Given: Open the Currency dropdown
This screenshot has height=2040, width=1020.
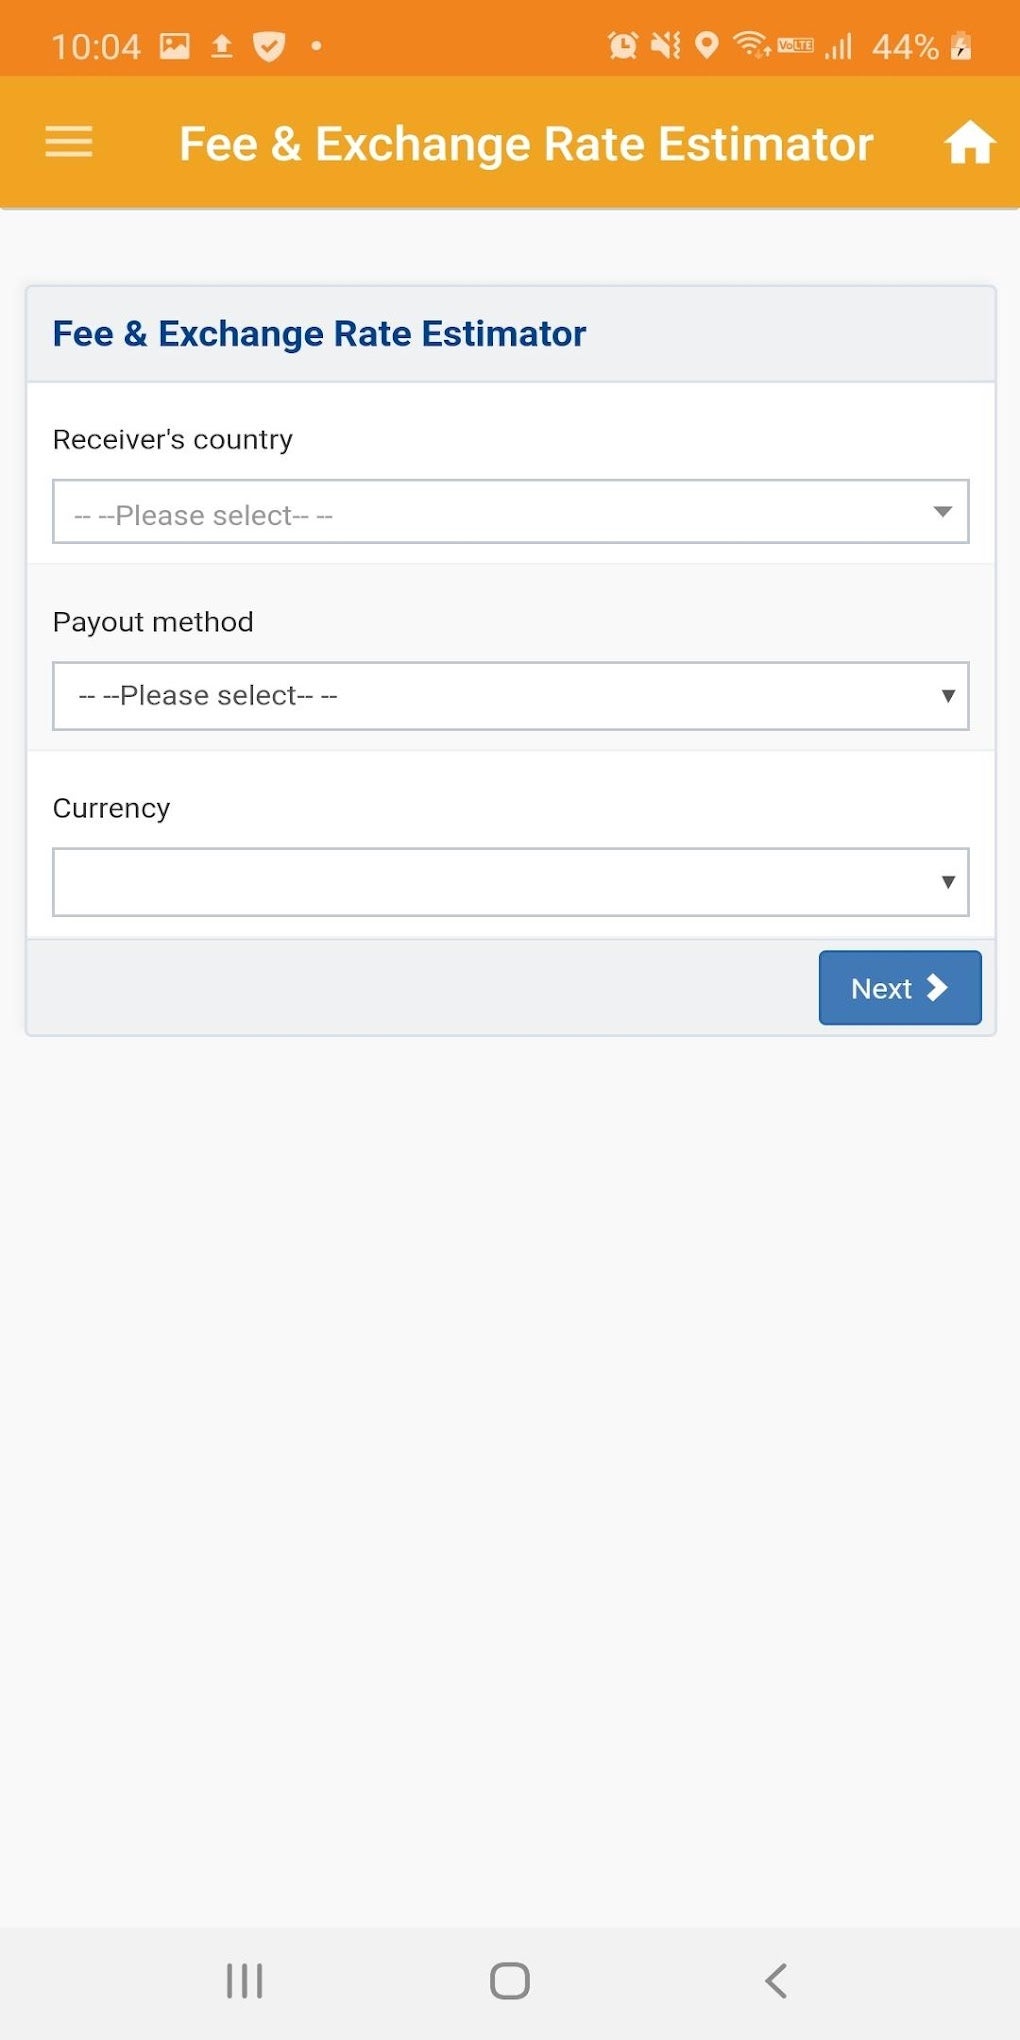Looking at the screenshot, I should [510, 882].
